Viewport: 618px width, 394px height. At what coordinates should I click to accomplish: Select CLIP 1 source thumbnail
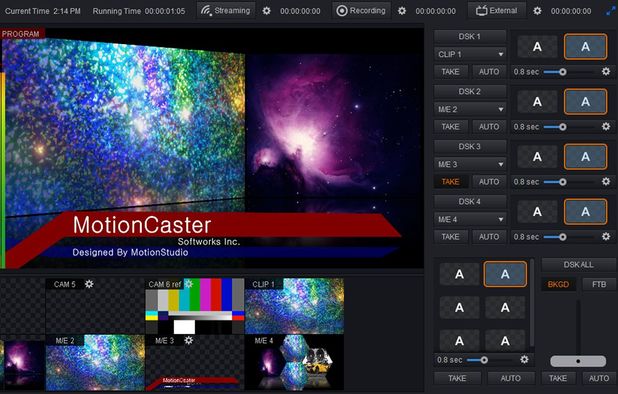[294, 306]
